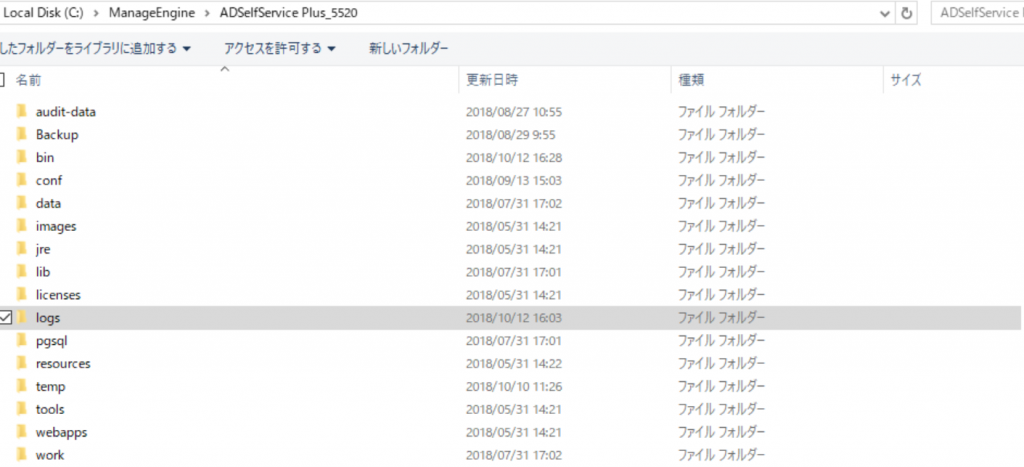
Task: Click the images folder icon
Action: pyautogui.click(x=22, y=225)
